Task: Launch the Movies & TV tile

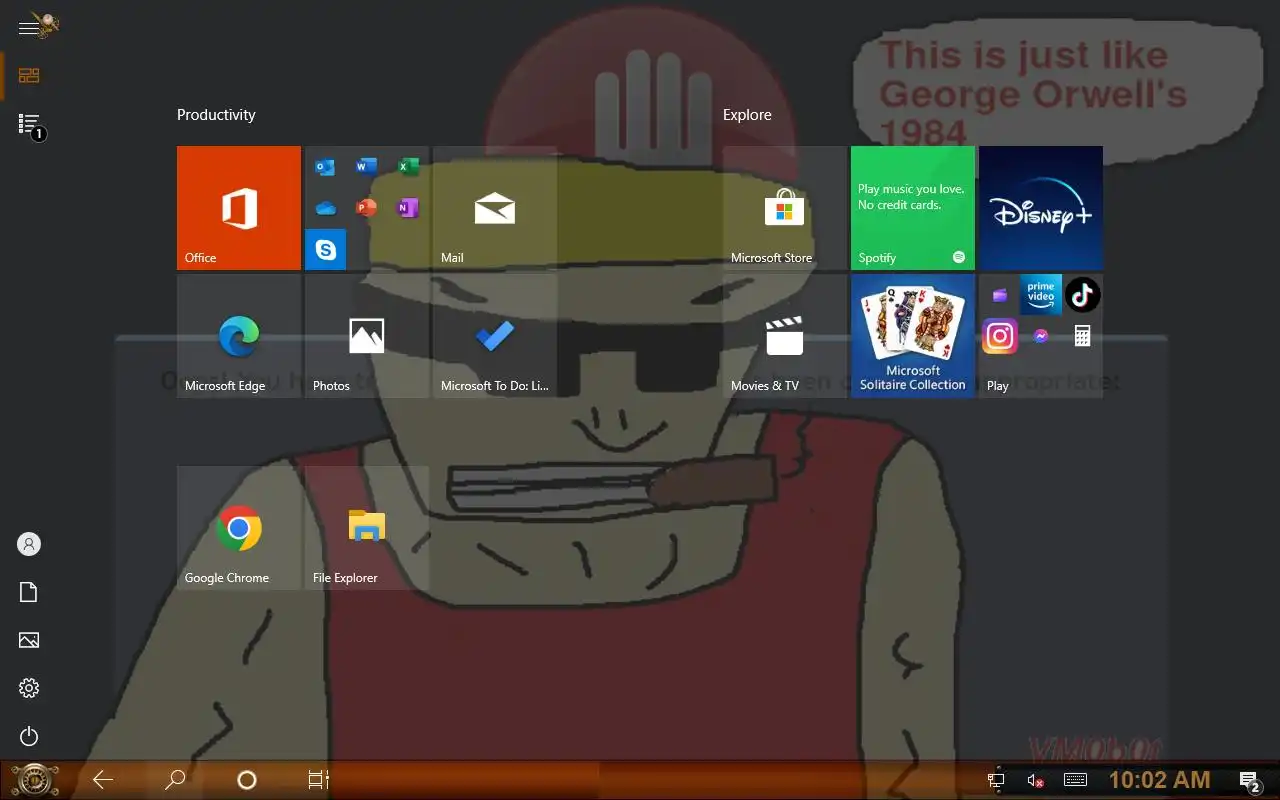Action: [785, 336]
